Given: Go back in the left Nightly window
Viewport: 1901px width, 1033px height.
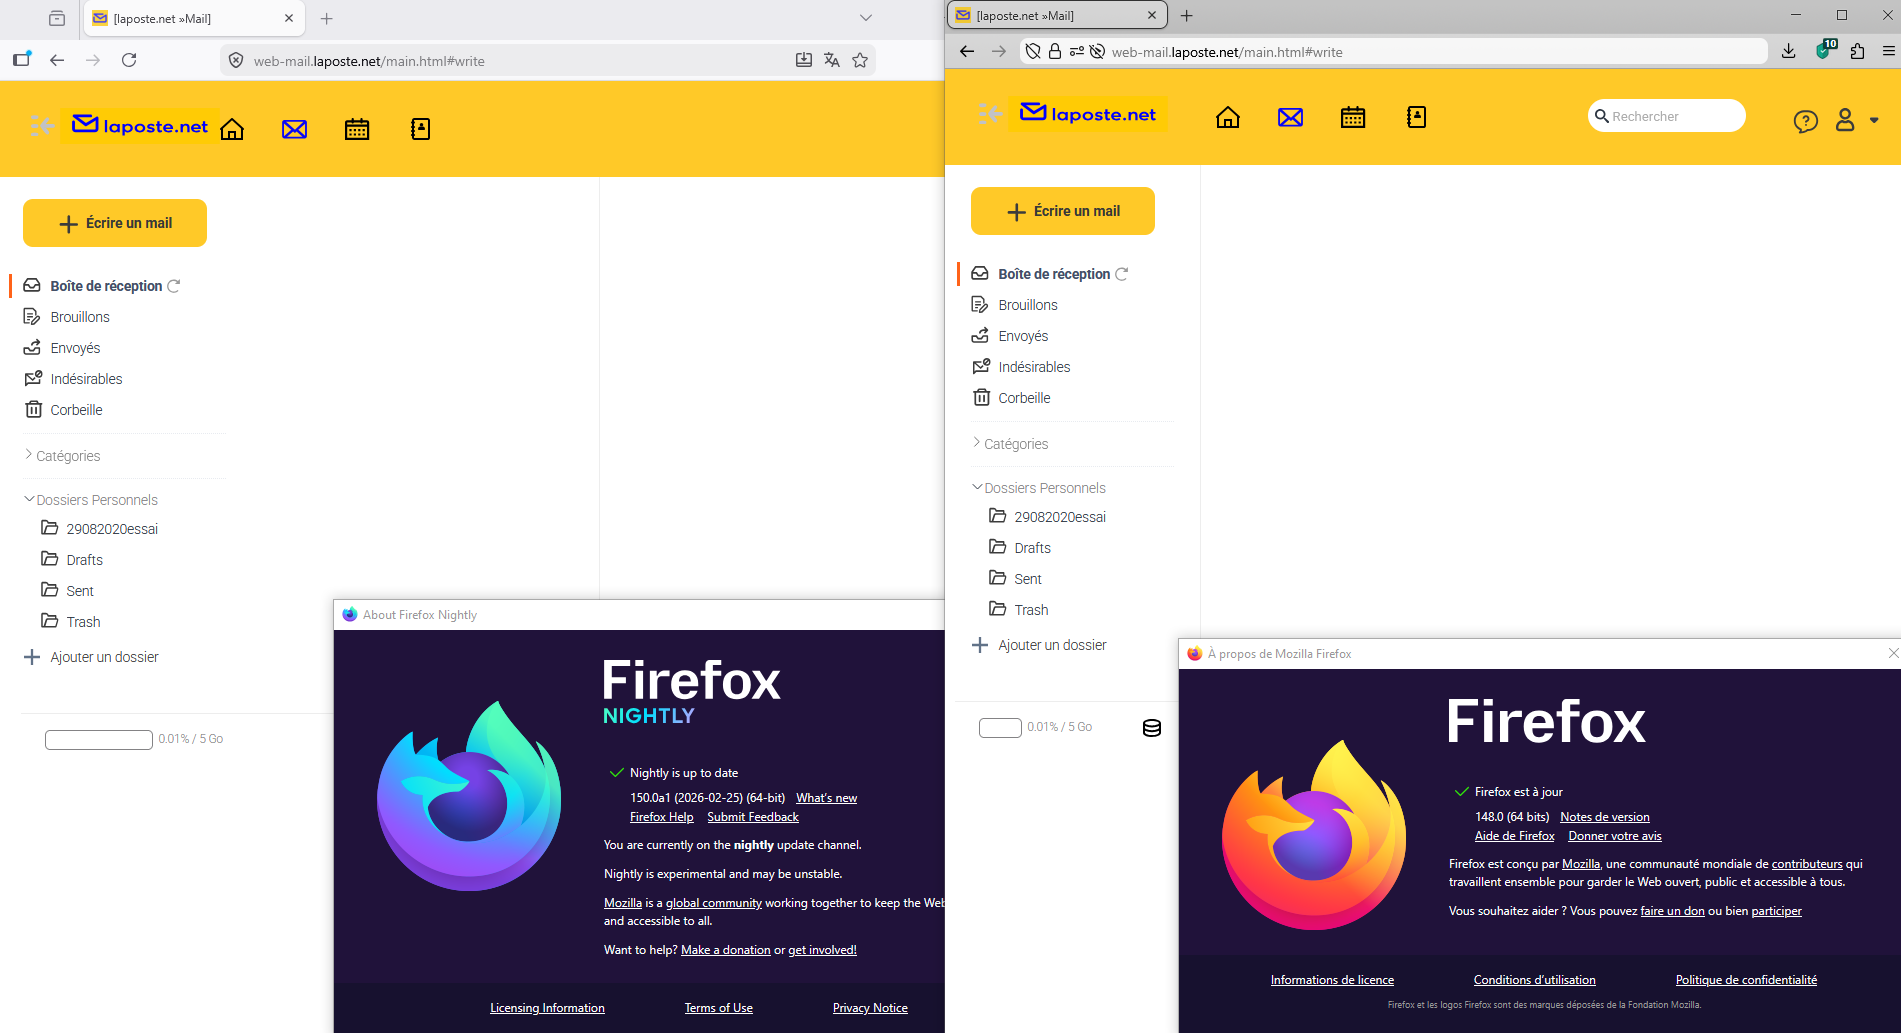Looking at the screenshot, I should pyautogui.click(x=57, y=60).
